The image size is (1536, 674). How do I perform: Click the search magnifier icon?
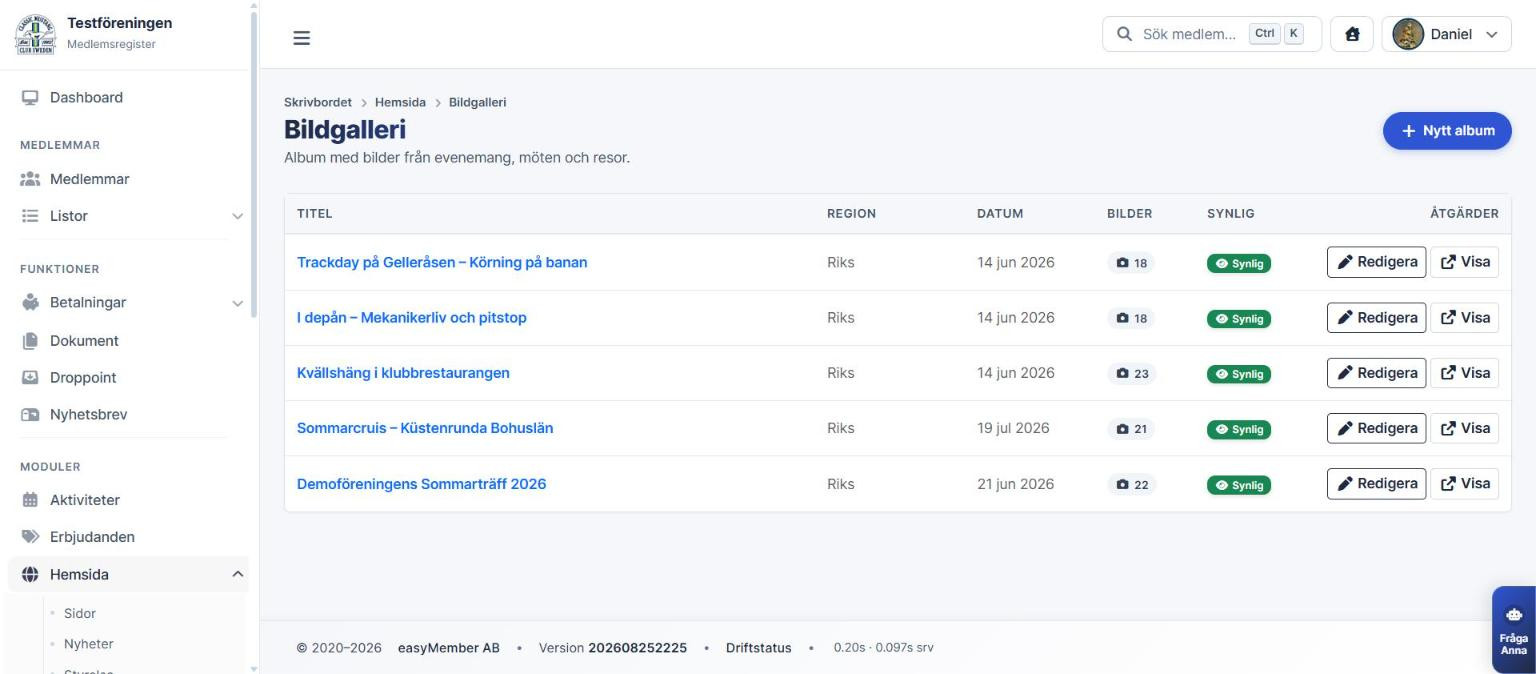pyautogui.click(x=1125, y=34)
